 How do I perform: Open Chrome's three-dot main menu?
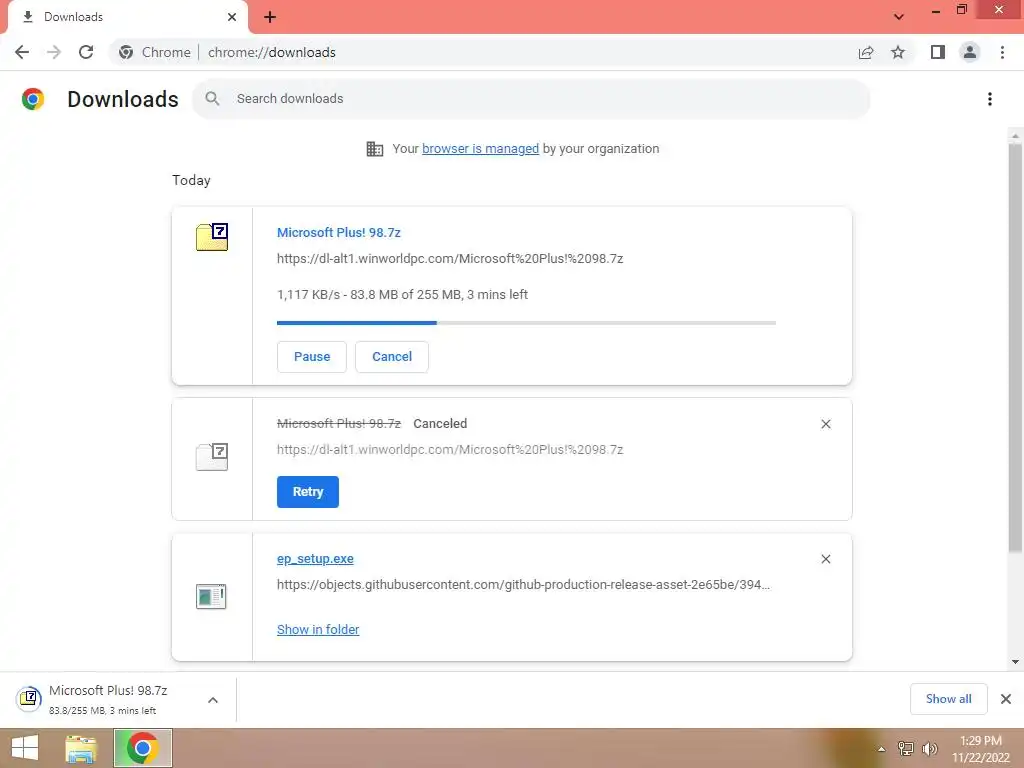1002,52
